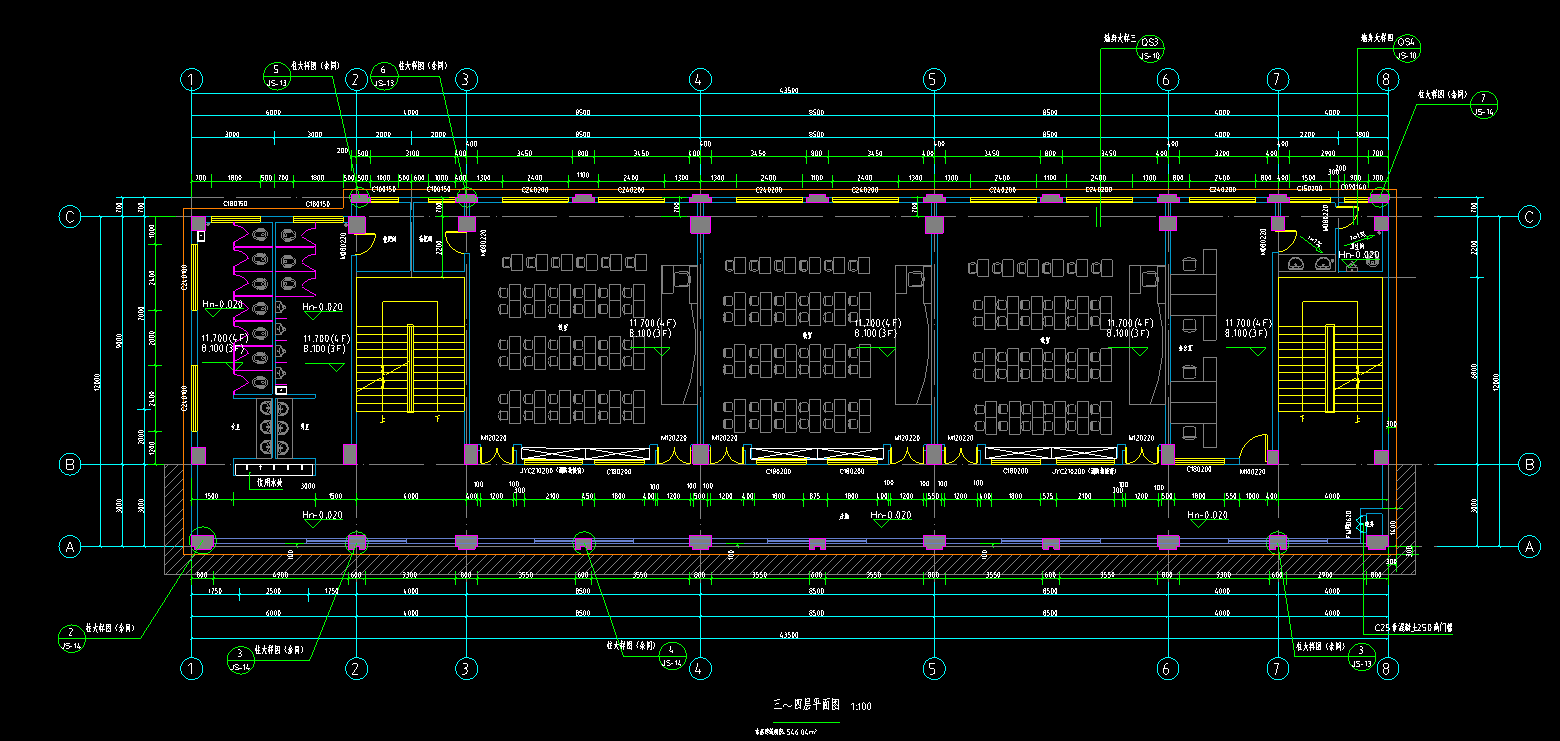This screenshot has height=741, width=1560.
Task: Click detail callout 6 referencing JS-13
Action: (x=384, y=76)
